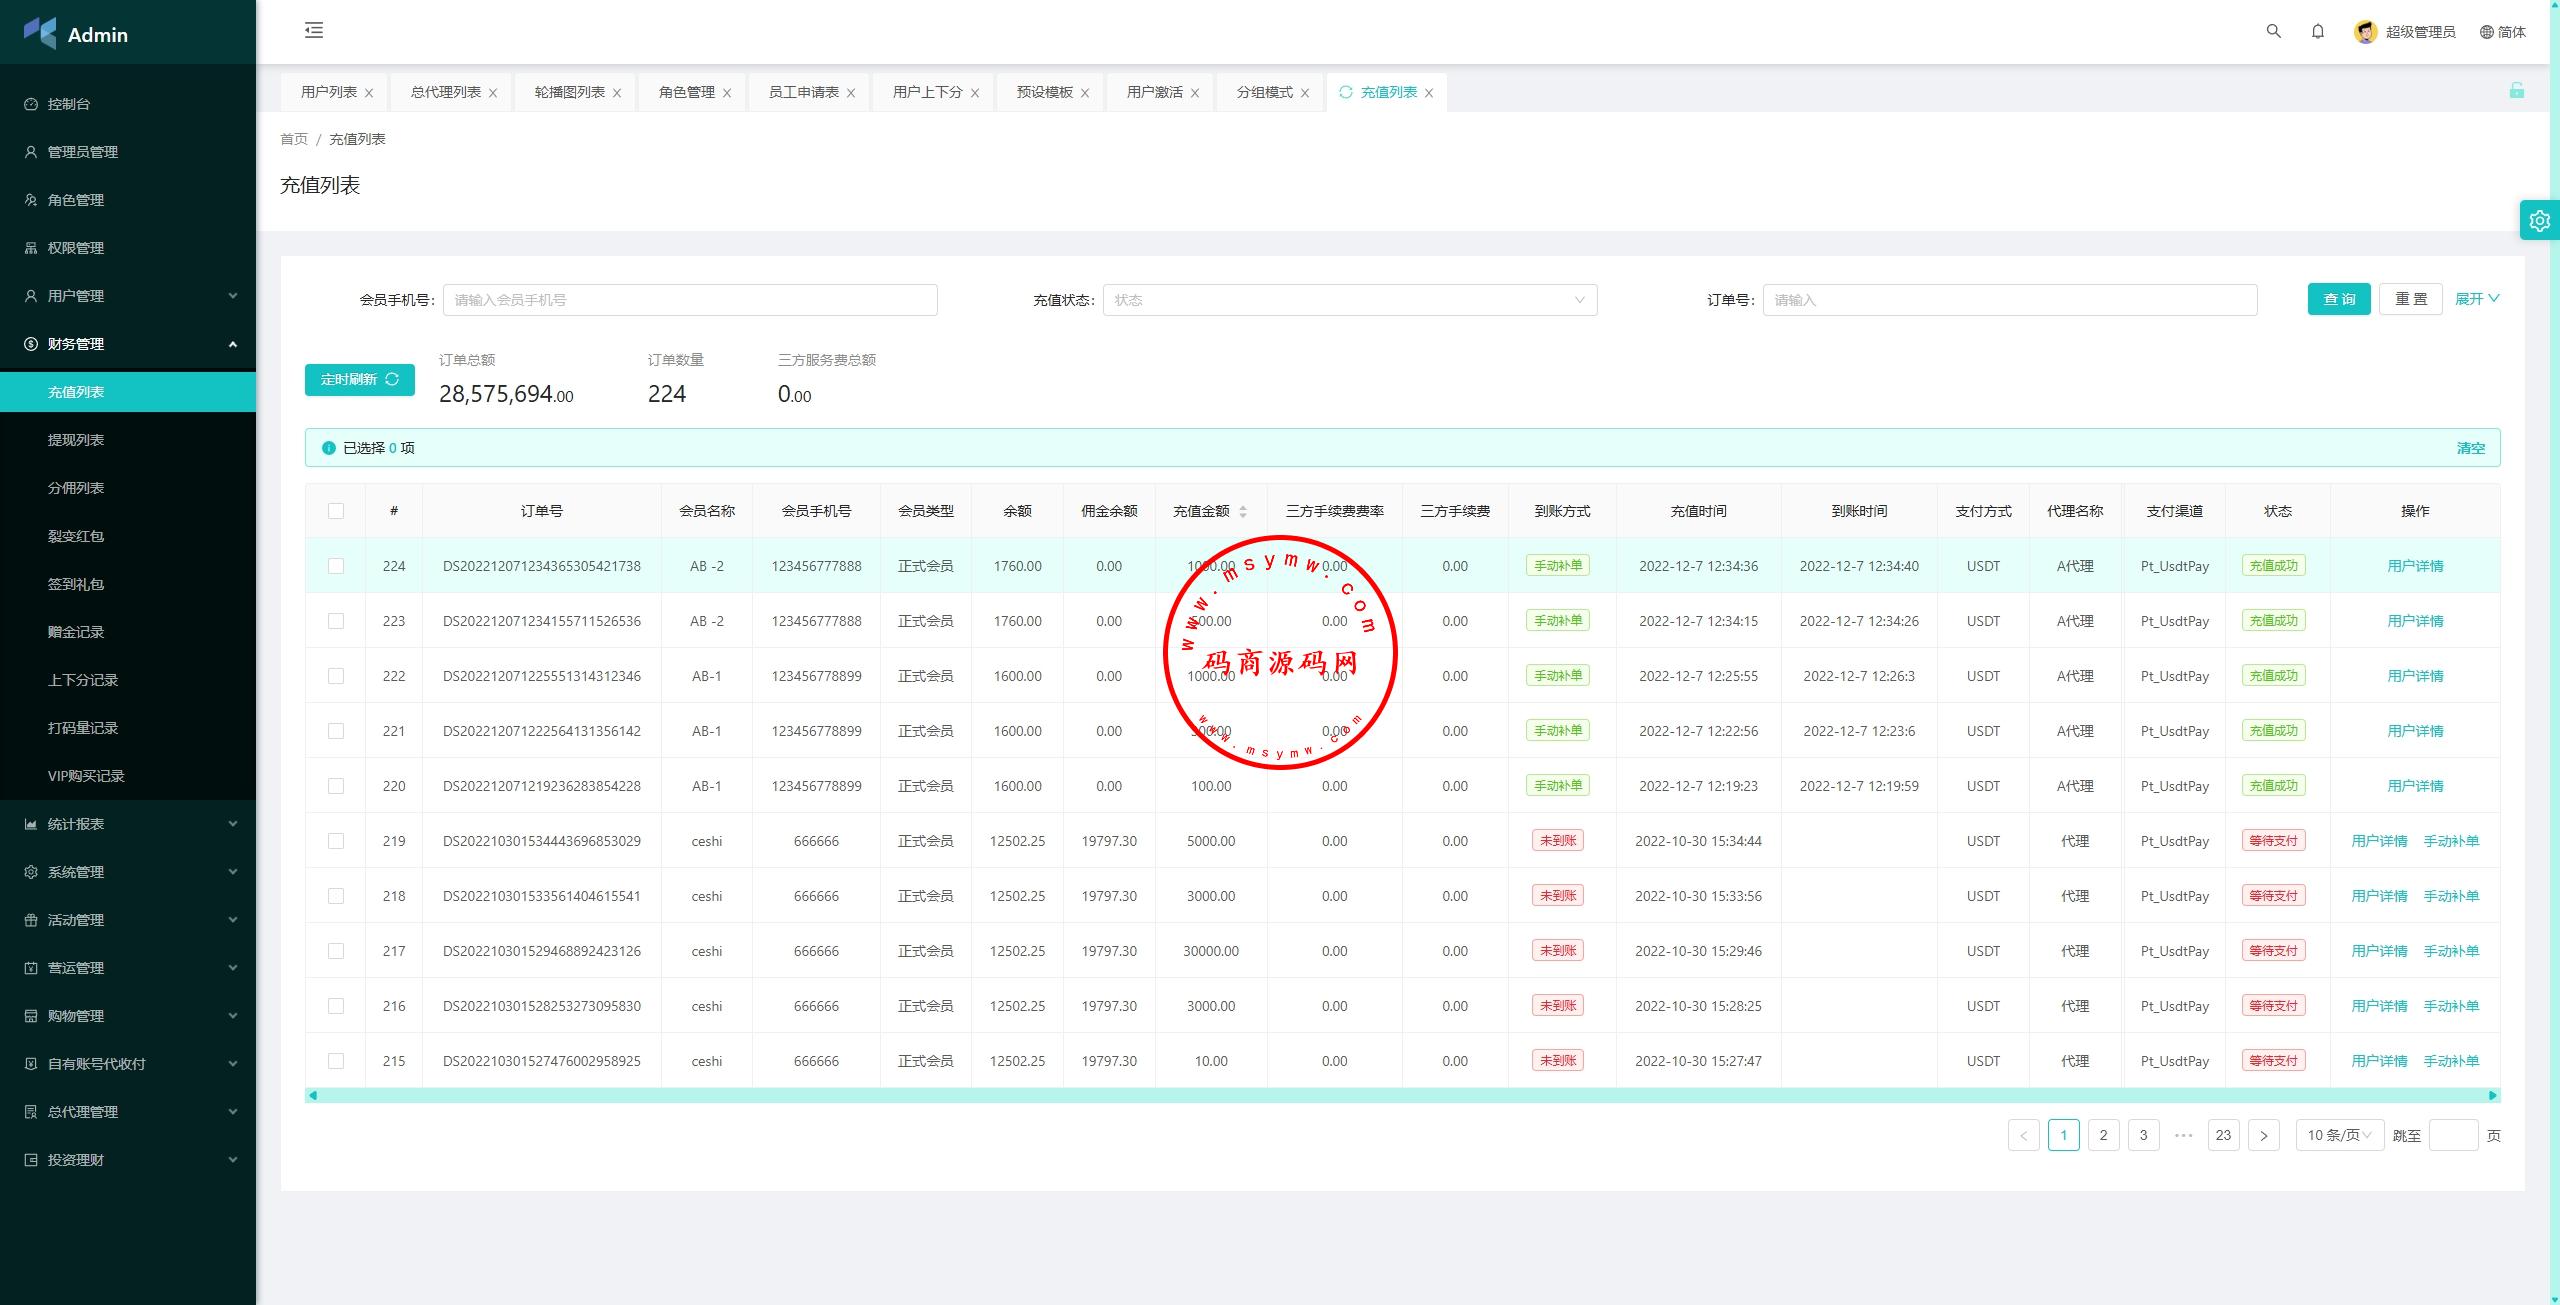This screenshot has height=1305, width=2560.
Task: Click the info icon beside 已选择
Action: pos(329,448)
